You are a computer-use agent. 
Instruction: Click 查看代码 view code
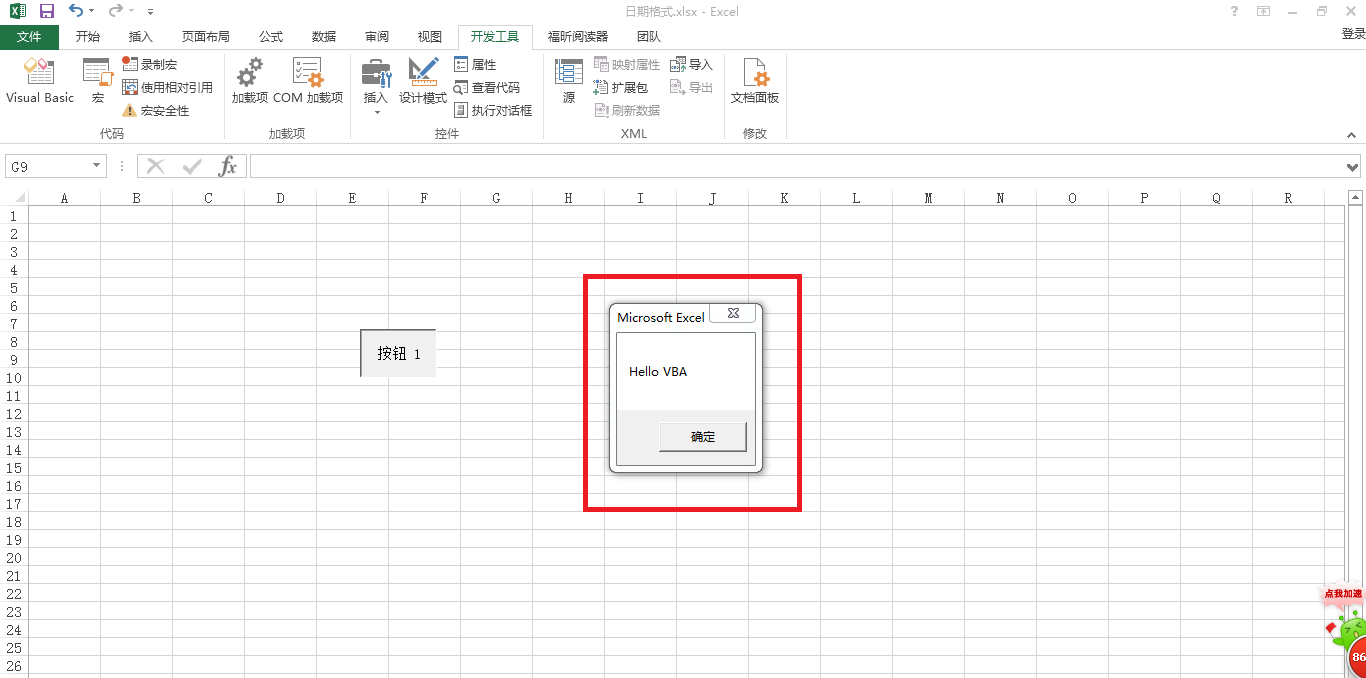[487, 87]
